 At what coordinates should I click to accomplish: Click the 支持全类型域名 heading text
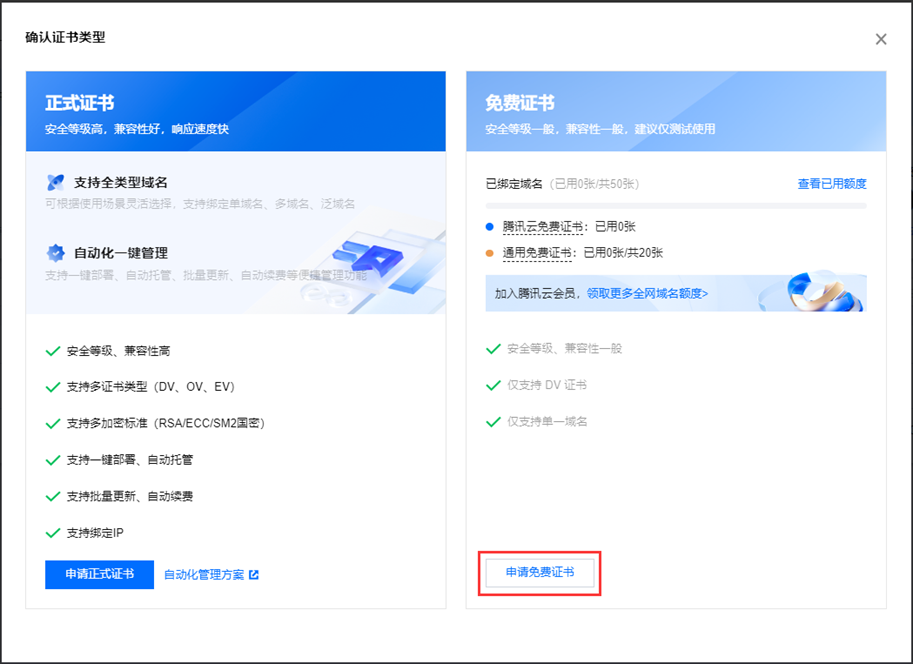pyautogui.click(x=121, y=182)
